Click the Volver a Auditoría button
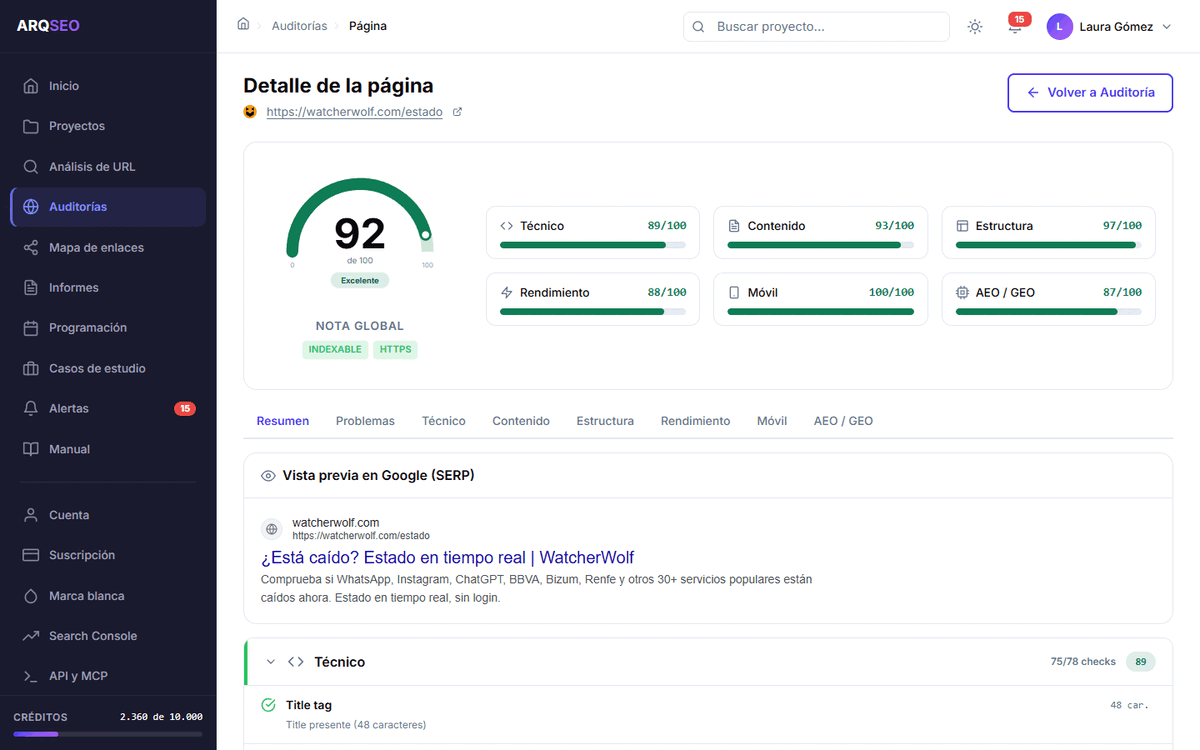Image resolution: width=1200 pixels, height=750 pixels. pos(1090,92)
